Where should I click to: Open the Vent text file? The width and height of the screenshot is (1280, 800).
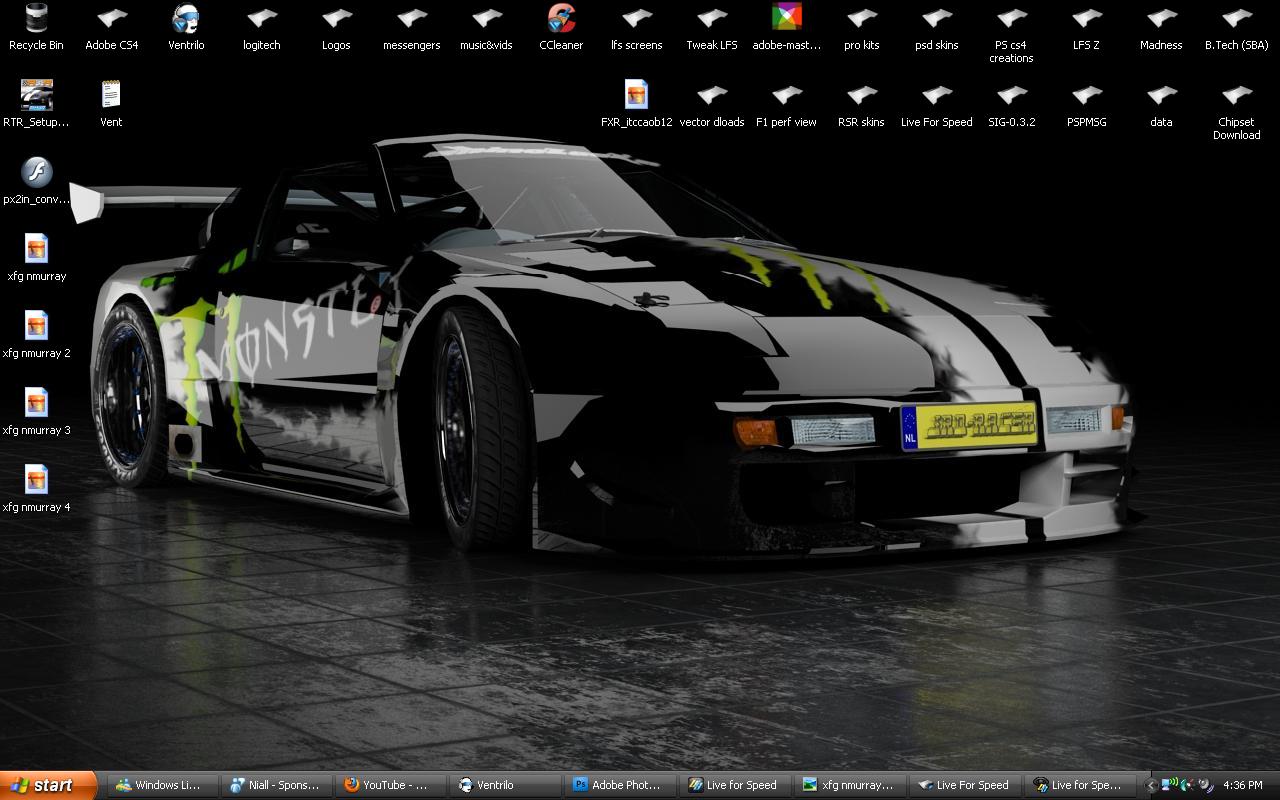[x=111, y=104]
